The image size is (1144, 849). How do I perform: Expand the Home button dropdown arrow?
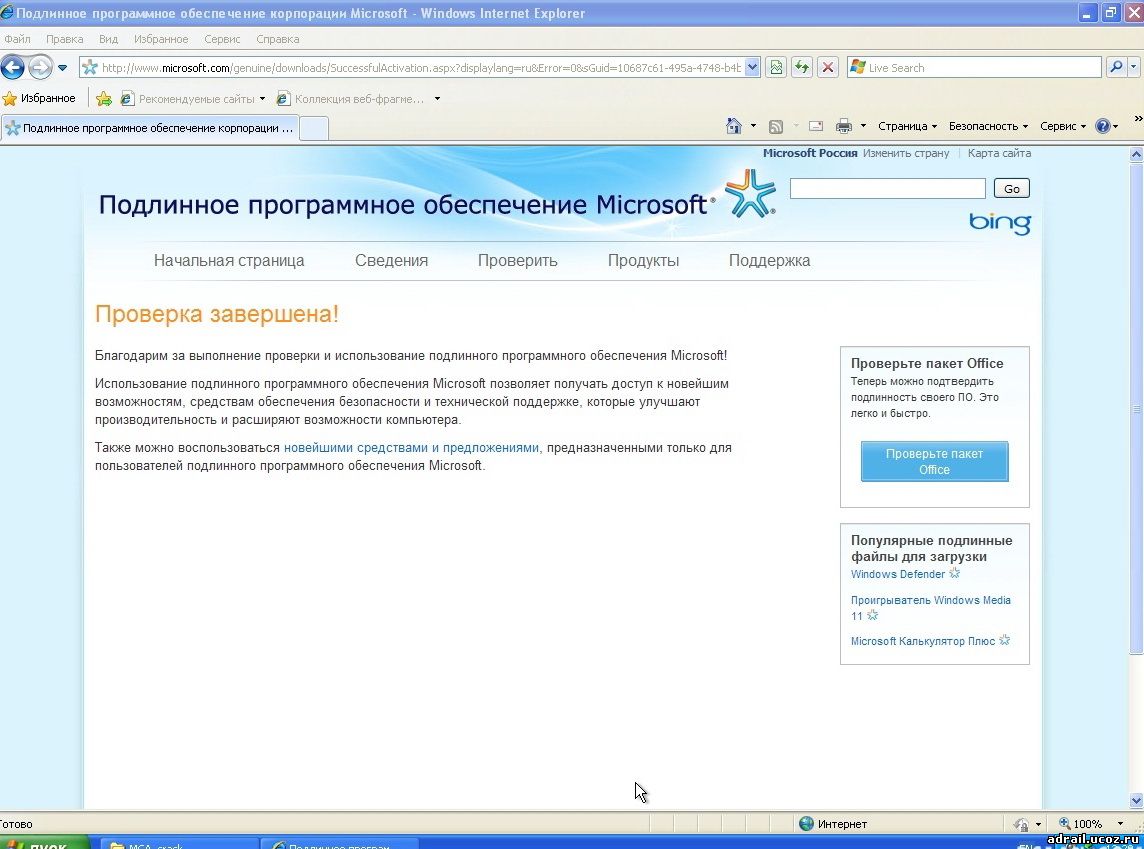coord(753,126)
